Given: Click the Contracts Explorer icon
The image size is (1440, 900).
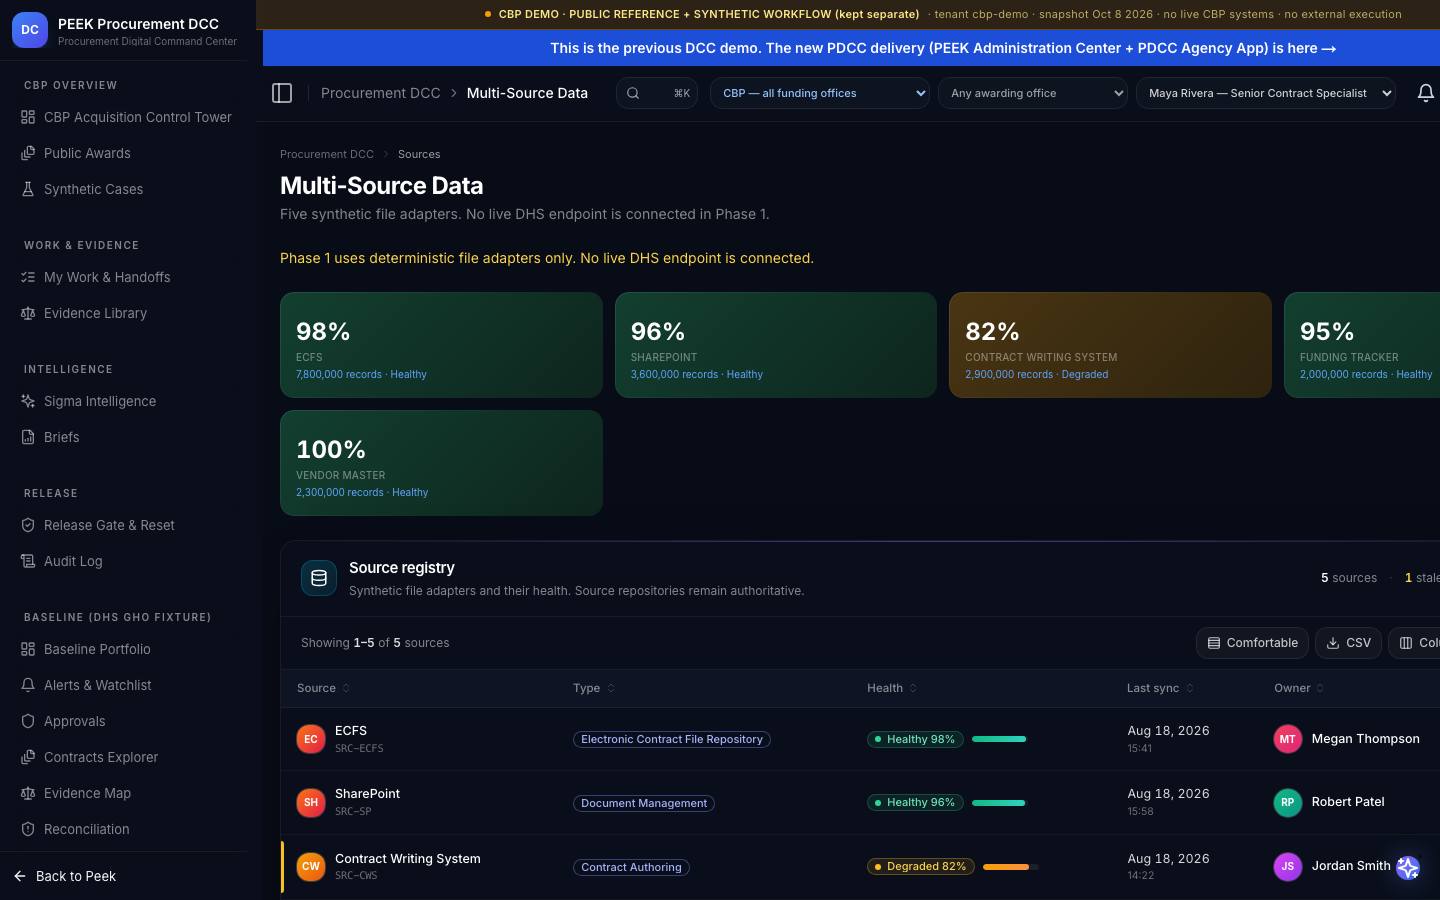Looking at the screenshot, I should pyautogui.click(x=28, y=757).
